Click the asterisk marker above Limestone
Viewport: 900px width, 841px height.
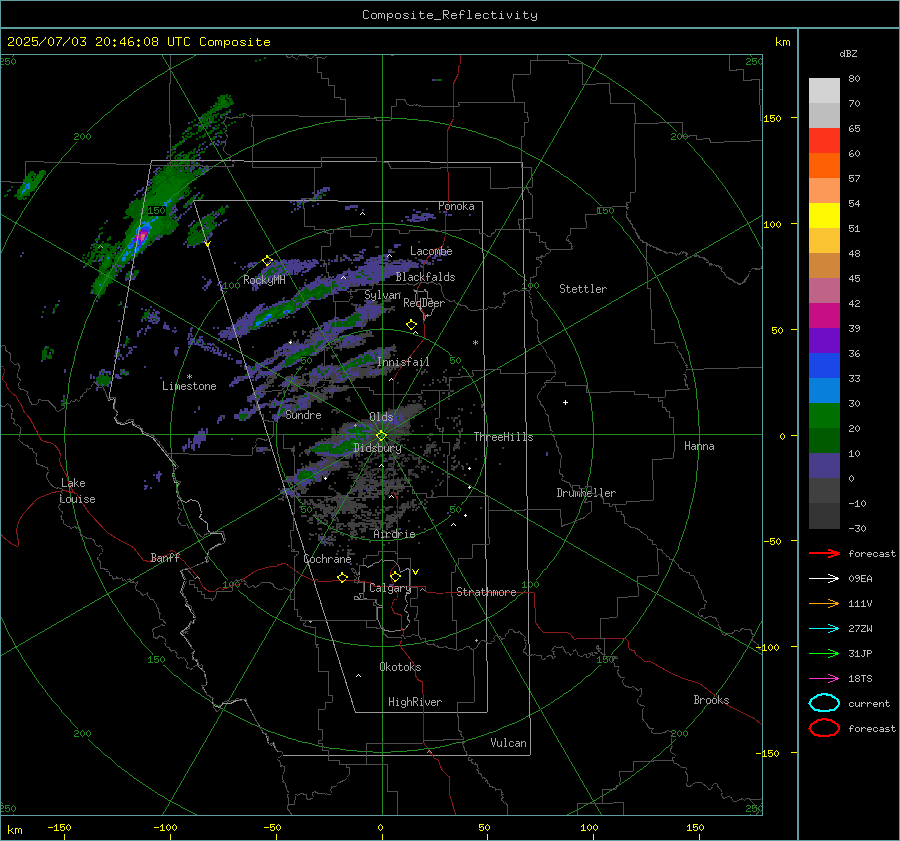[x=189, y=377]
